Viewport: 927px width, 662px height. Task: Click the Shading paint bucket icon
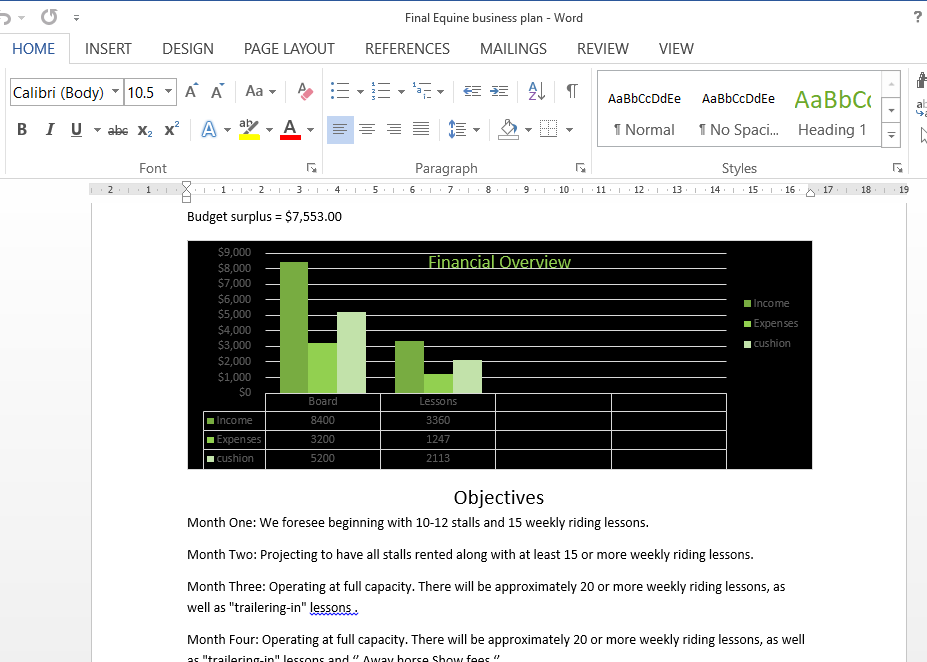tap(508, 129)
